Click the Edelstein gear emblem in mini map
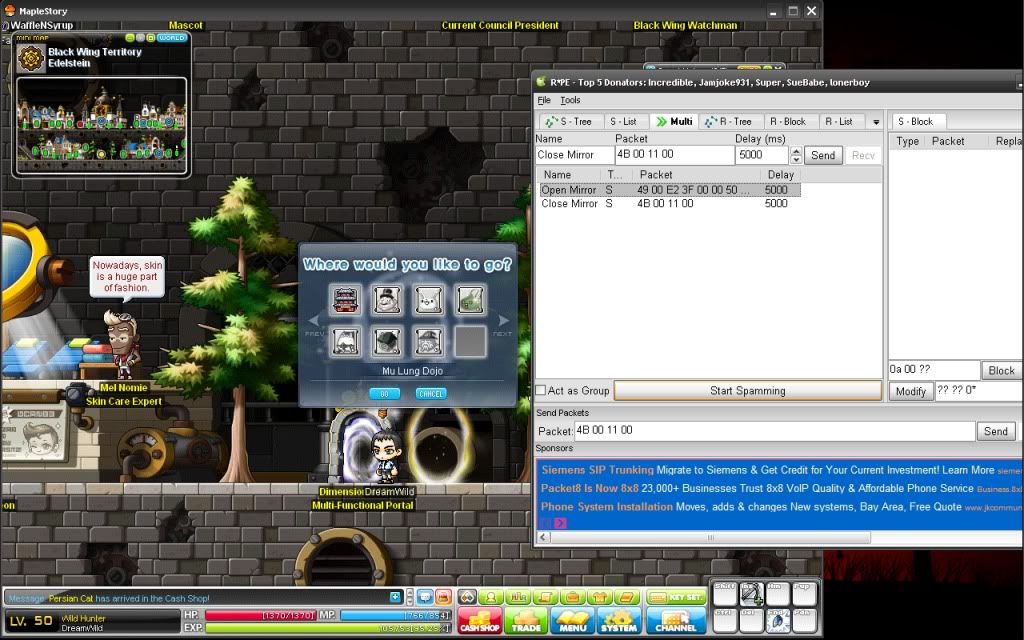 [30, 58]
